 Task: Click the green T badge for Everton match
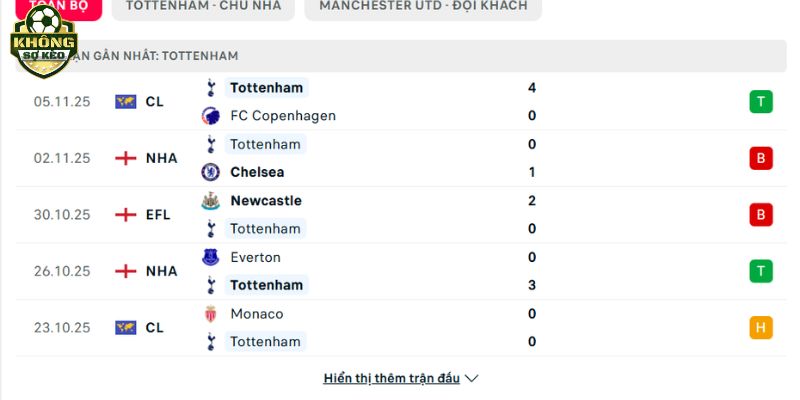[x=760, y=271]
